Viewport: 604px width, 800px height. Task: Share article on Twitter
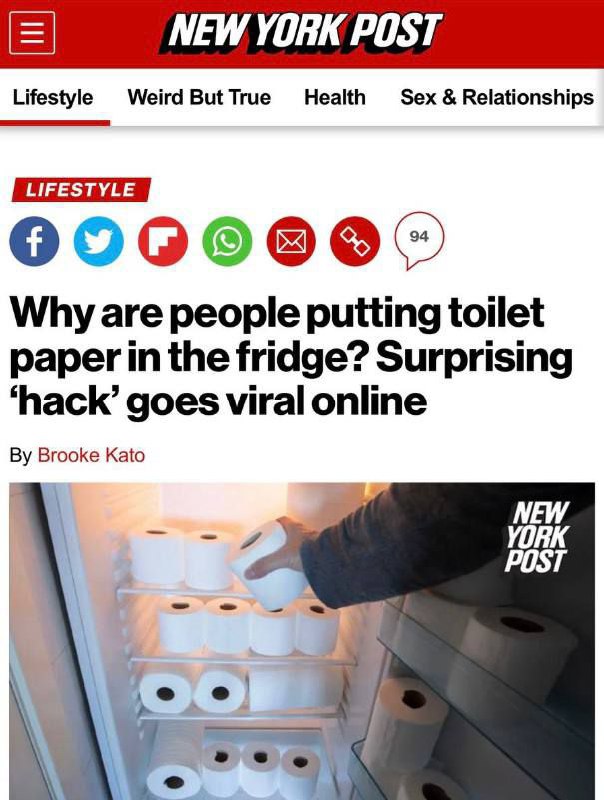98,241
